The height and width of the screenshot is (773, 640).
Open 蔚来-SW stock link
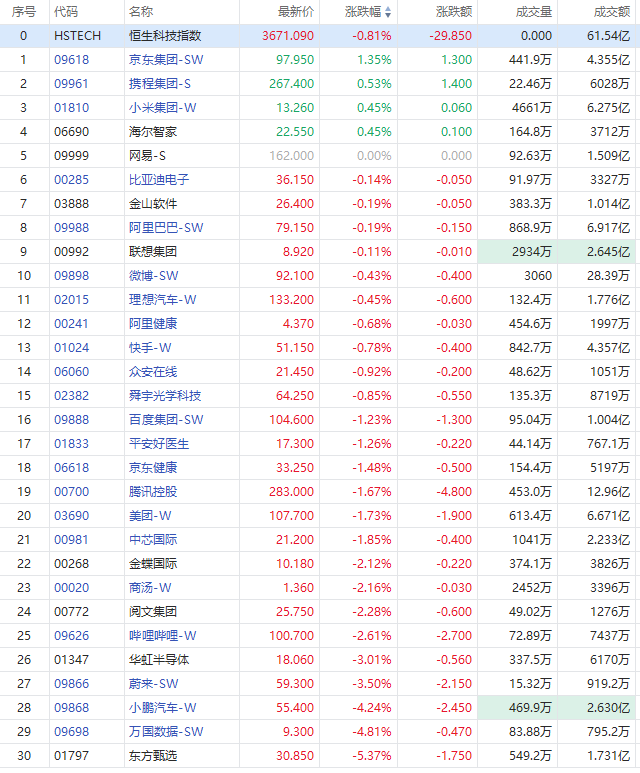153,684
